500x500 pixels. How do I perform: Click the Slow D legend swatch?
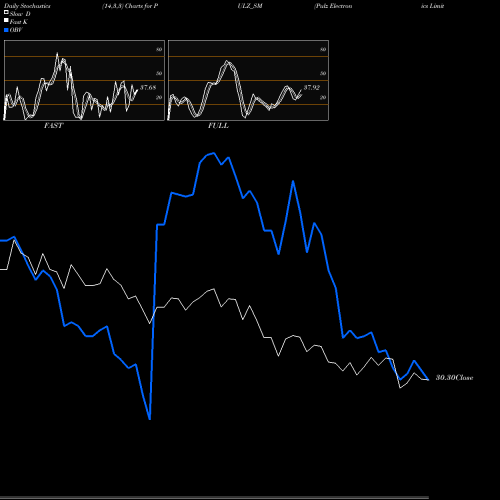click(x=6, y=12)
